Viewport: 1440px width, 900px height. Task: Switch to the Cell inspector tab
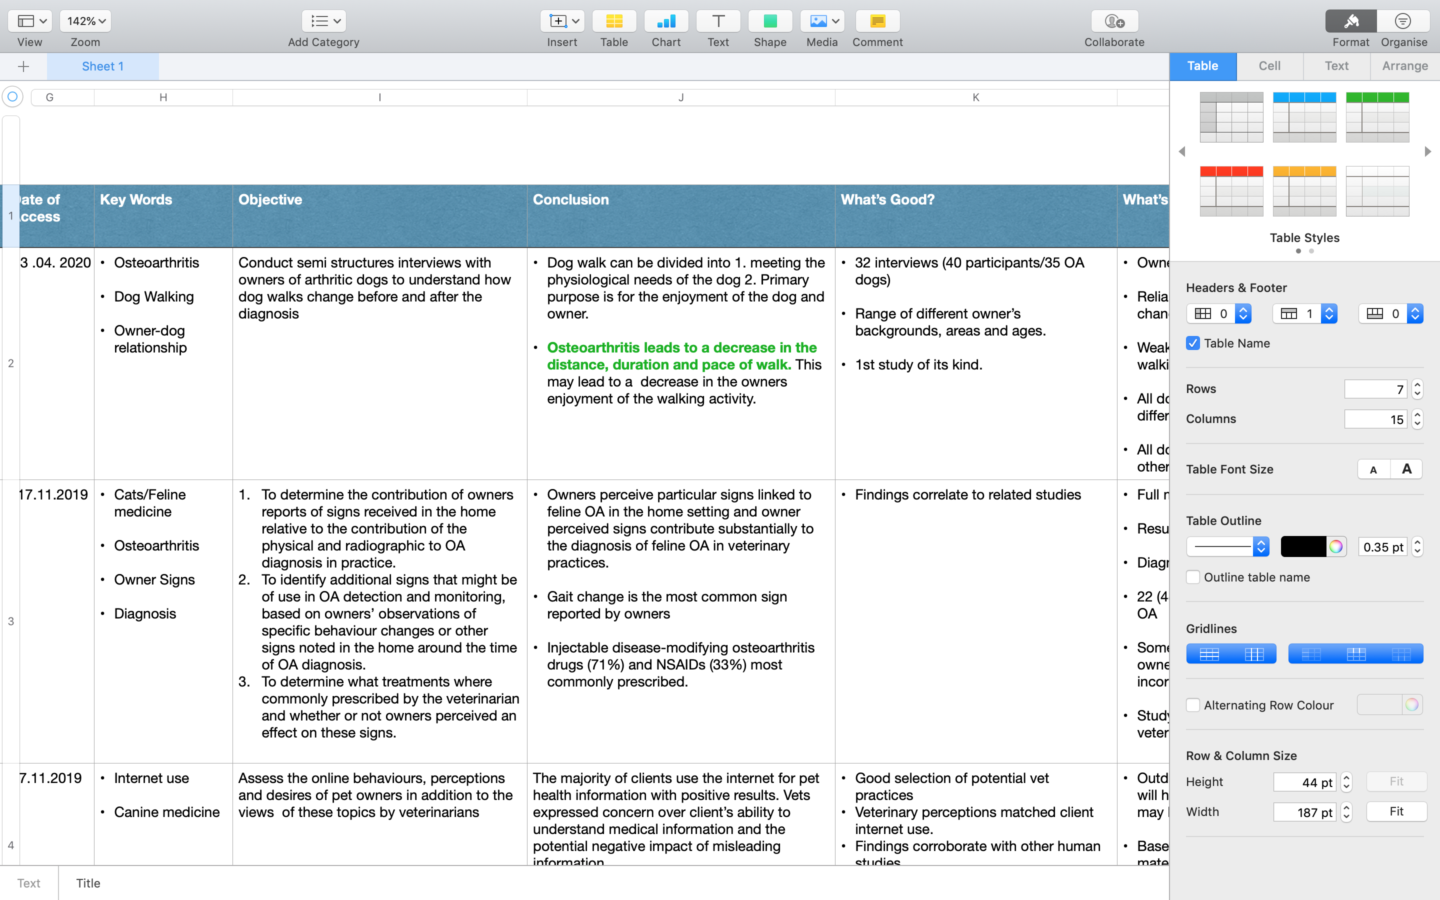1270,66
